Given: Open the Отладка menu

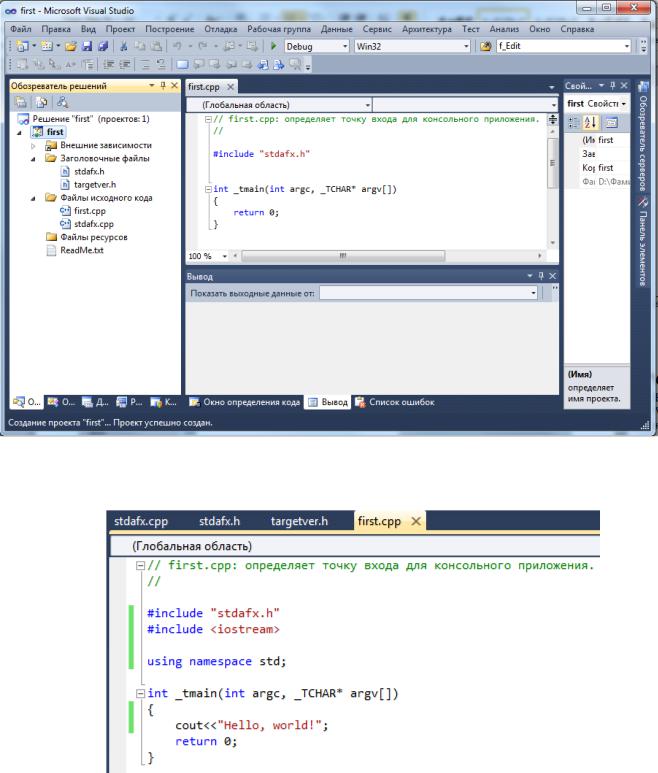Looking at the screenshot, I should (x=221, y=29).
